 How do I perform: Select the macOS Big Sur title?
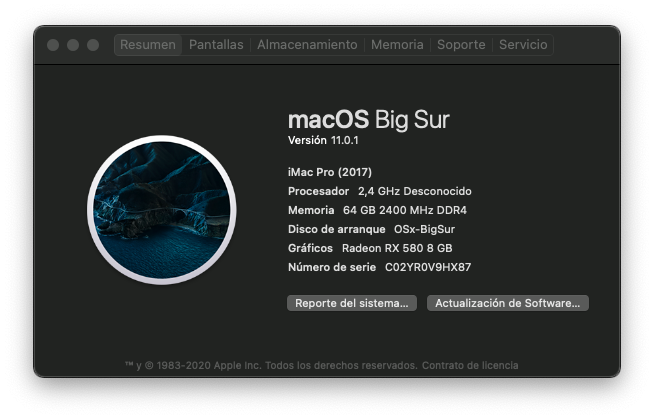tap(369, 120)
